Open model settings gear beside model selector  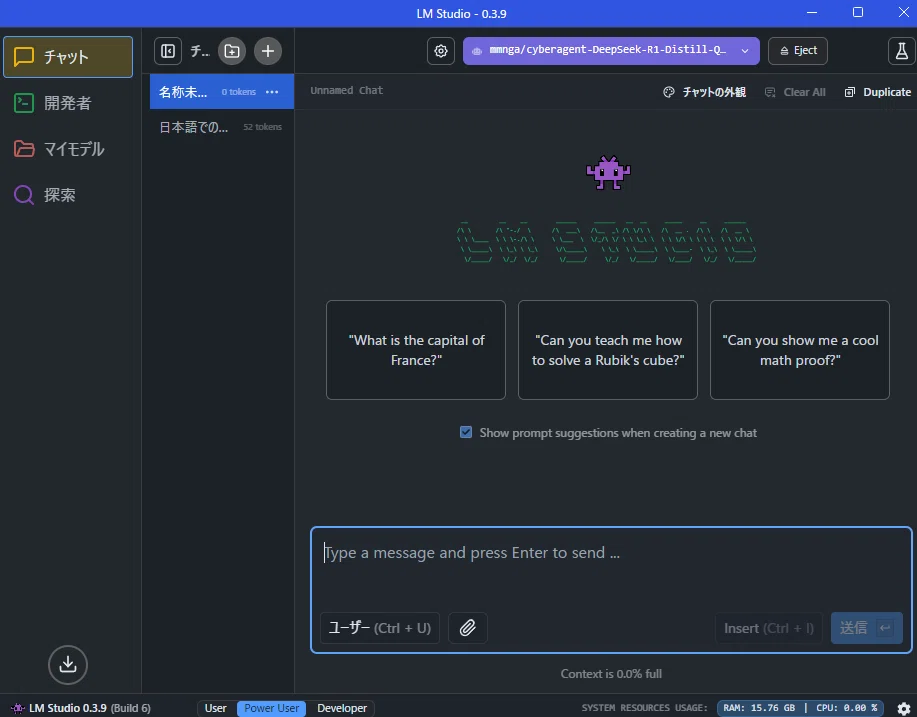(441, 51)
